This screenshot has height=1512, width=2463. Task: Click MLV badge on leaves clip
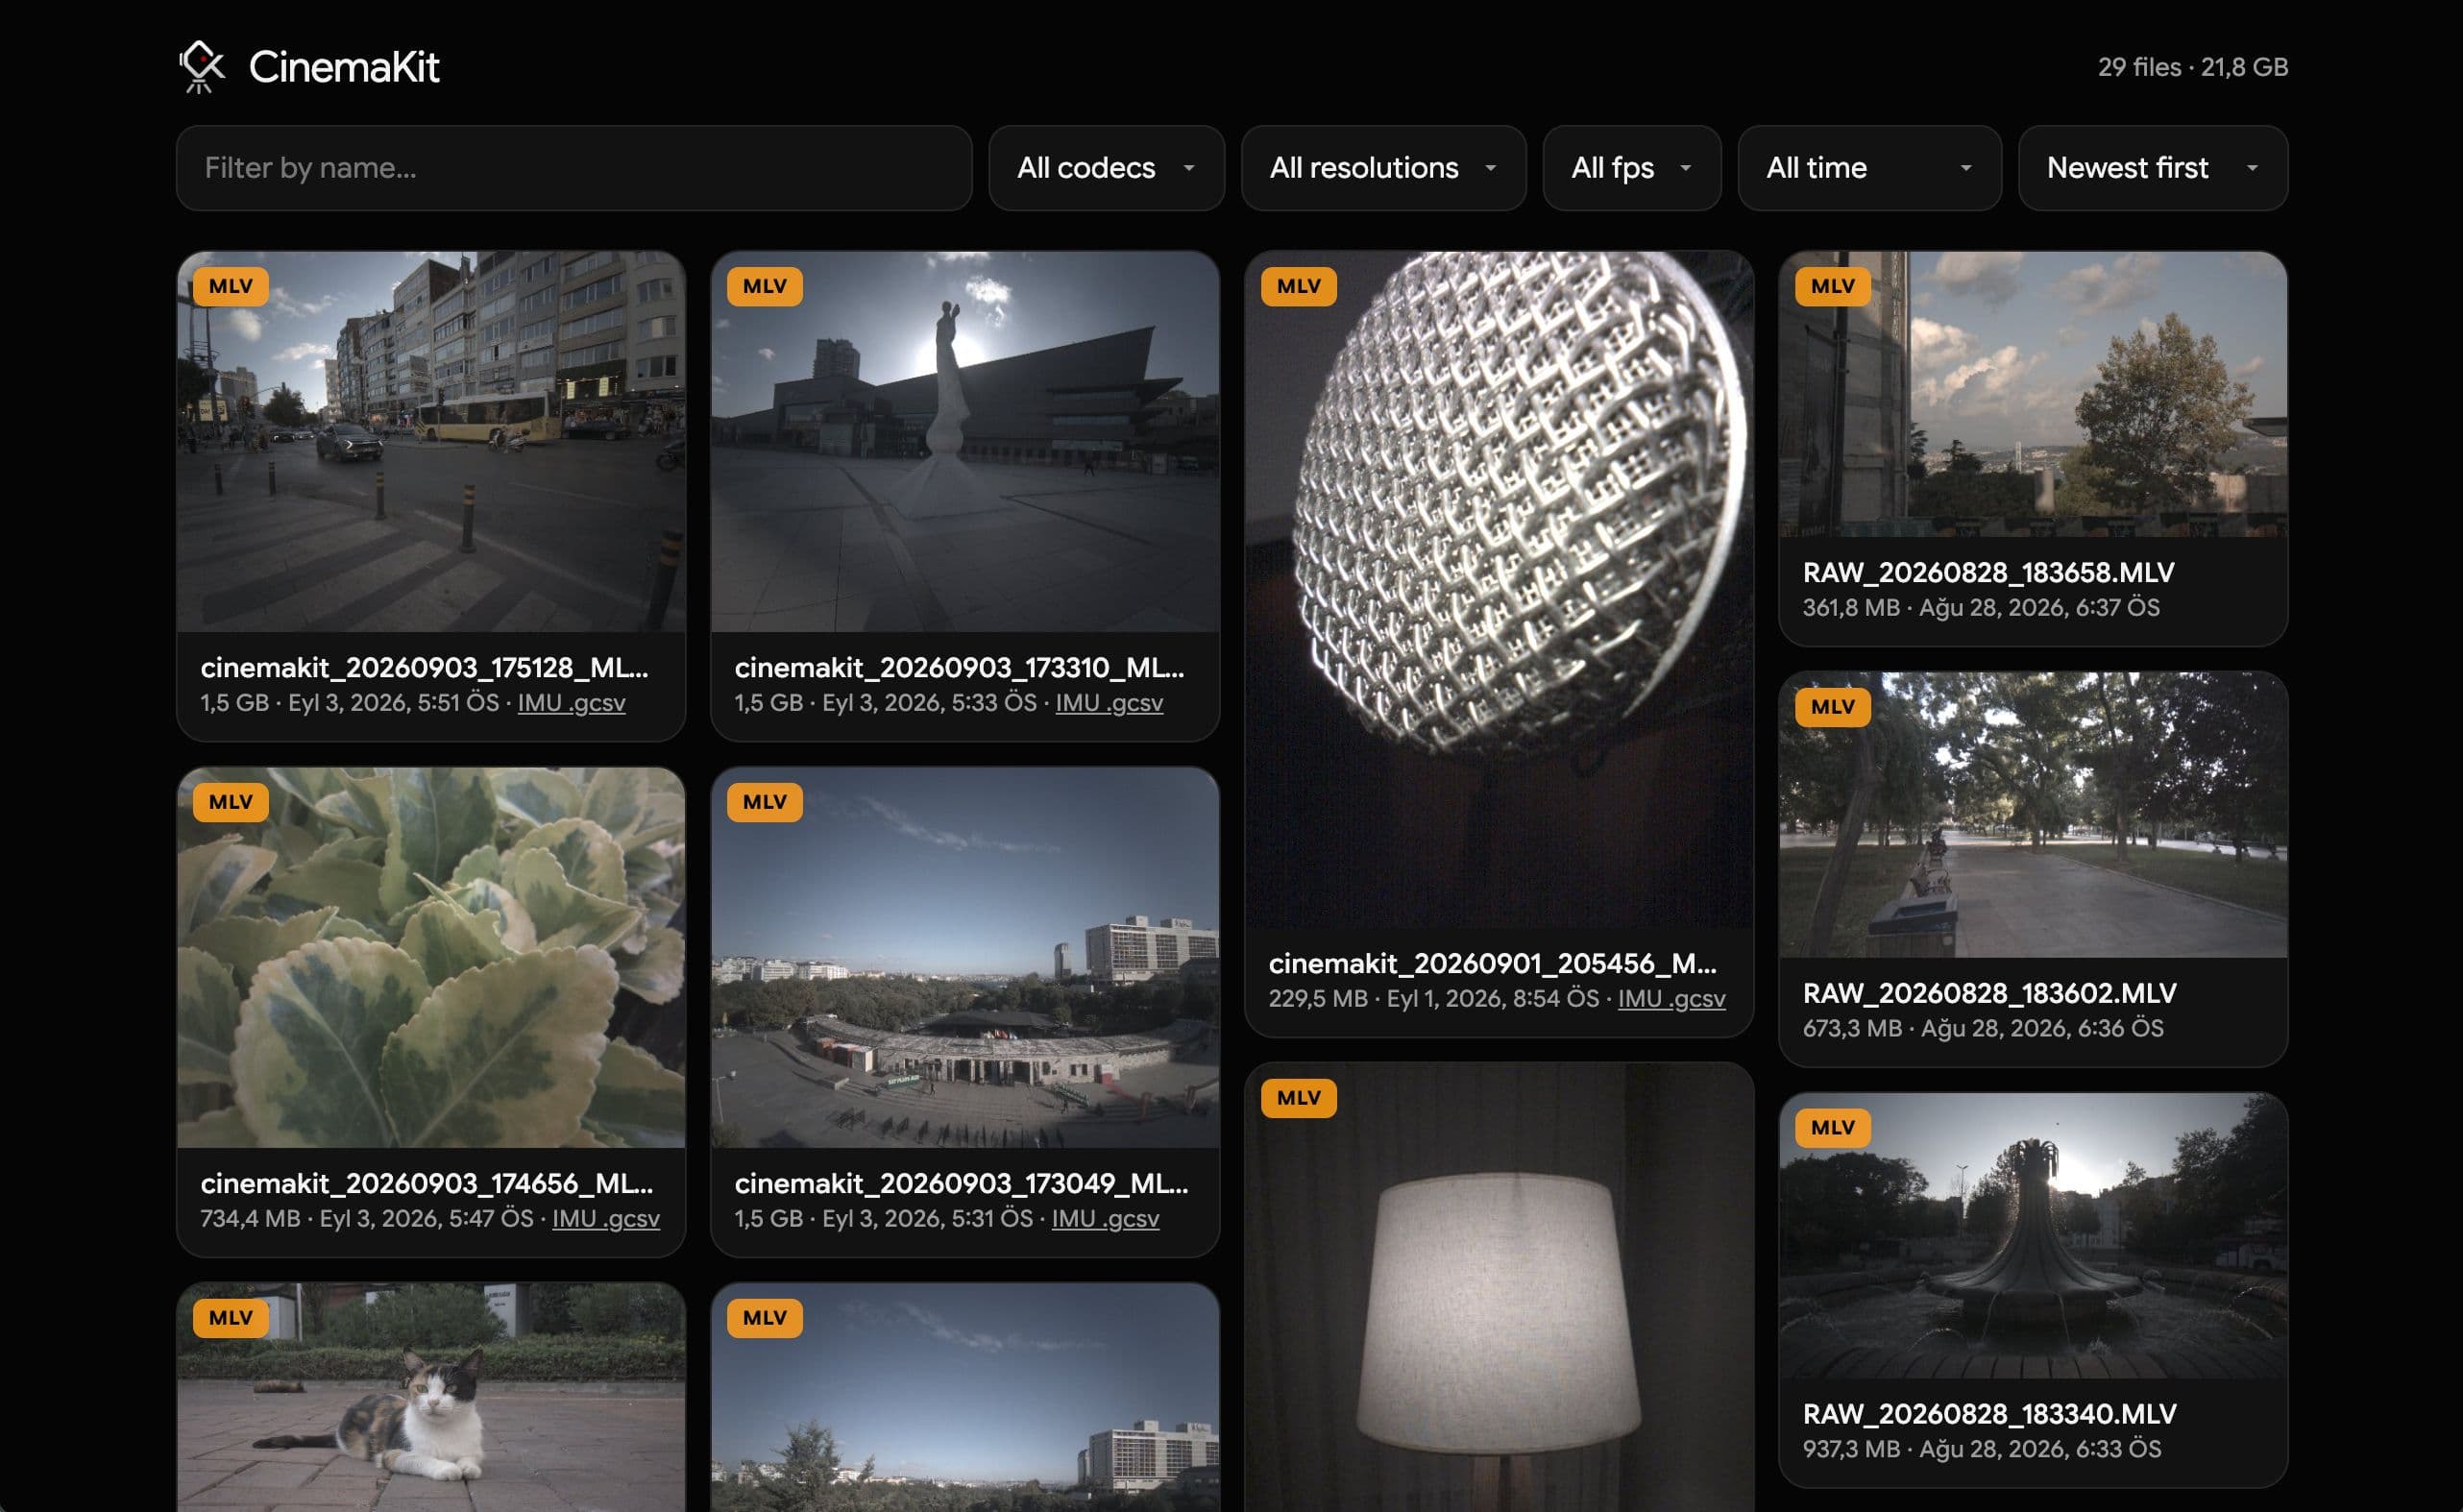[x=231, y=803]
